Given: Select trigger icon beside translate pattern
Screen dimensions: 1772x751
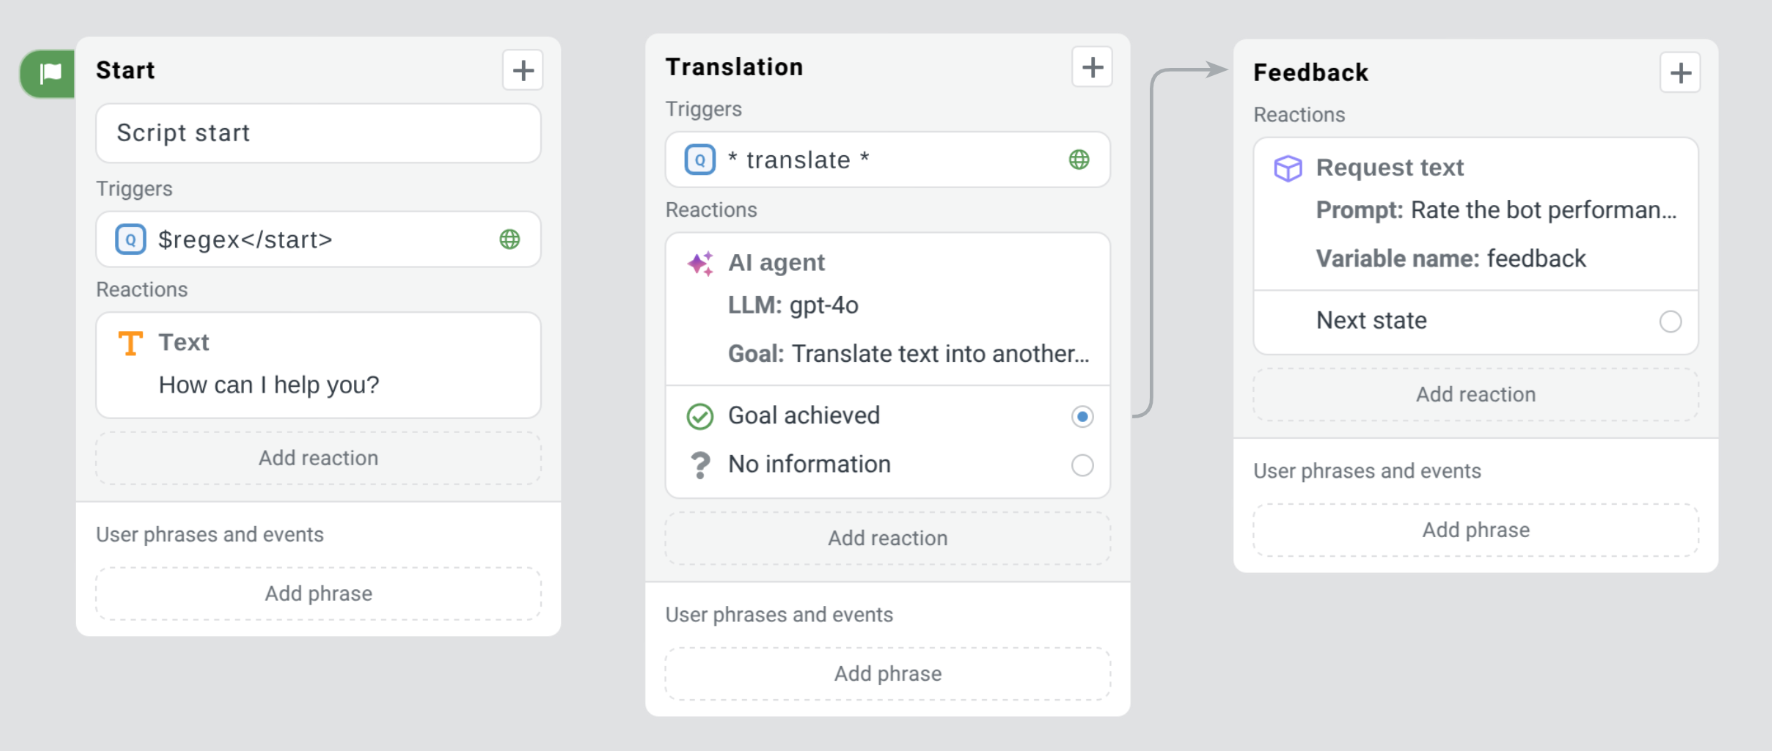Looking at the screenshot, I should click(699, 159).
